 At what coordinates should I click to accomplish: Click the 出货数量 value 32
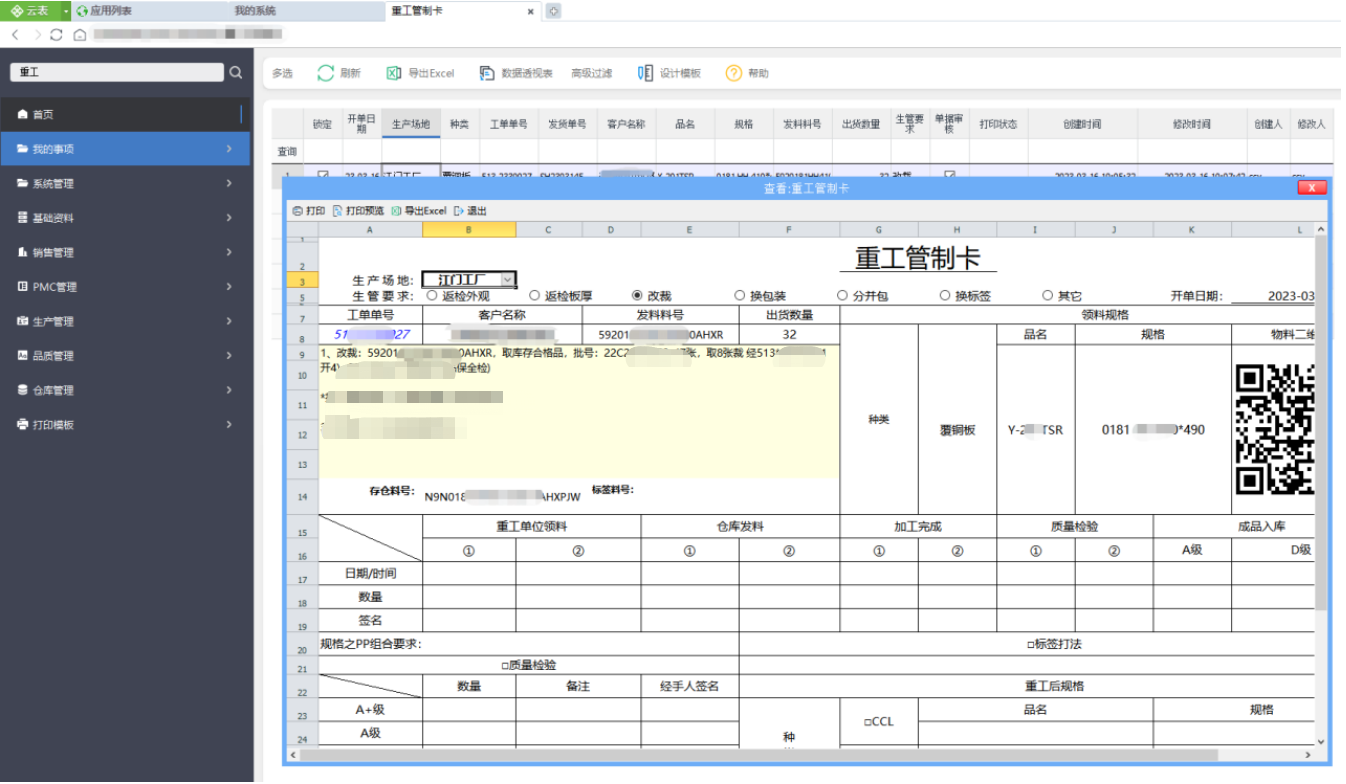pyautogui.click(x=789, y=334)
